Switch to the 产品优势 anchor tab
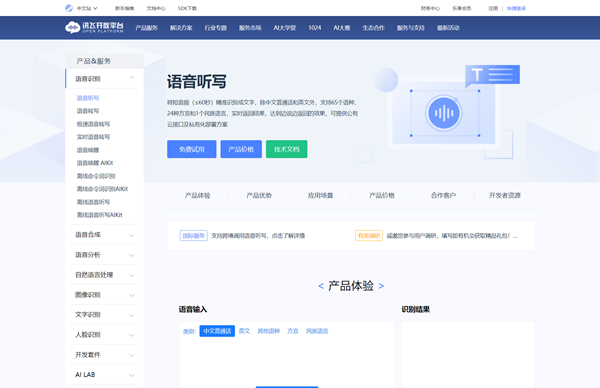The width and height of the screenshot is (600, 388). pyautogui.click(x=259, y=196)
